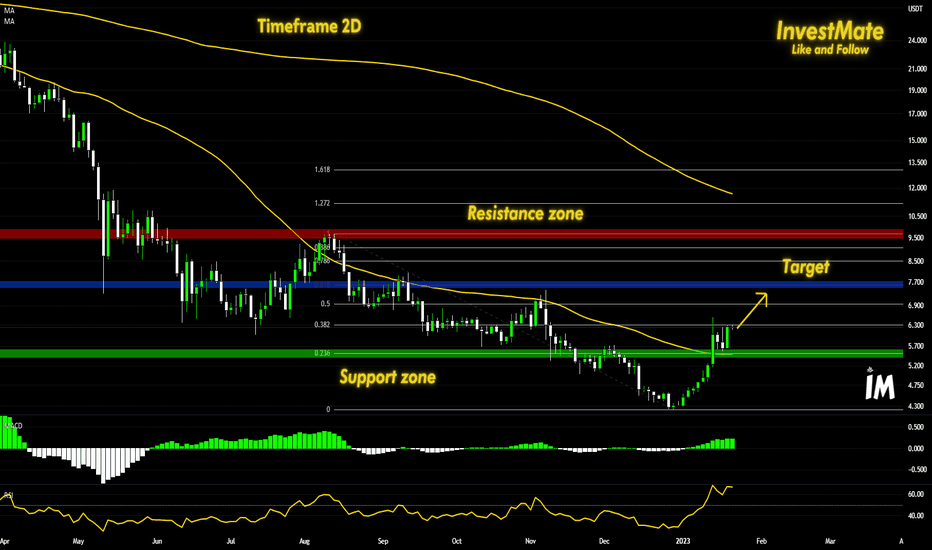Select the 1.272 Fibonacci level label

click(x=322, y=203)
